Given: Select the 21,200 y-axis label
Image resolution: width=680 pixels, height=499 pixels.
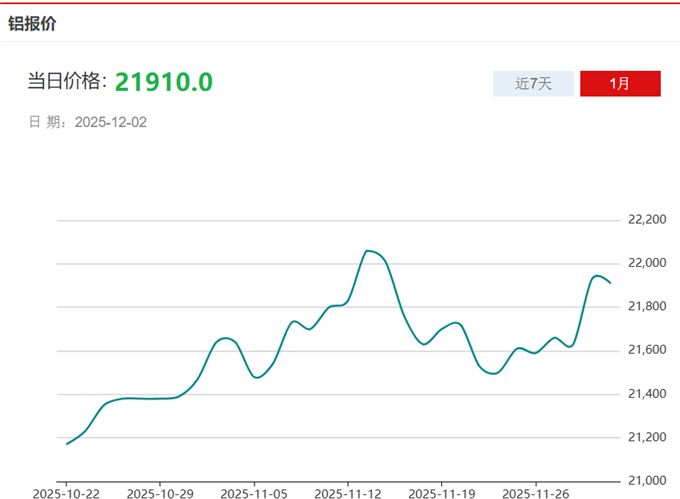Looking at the screenshot, I should (x=646, y=437).
